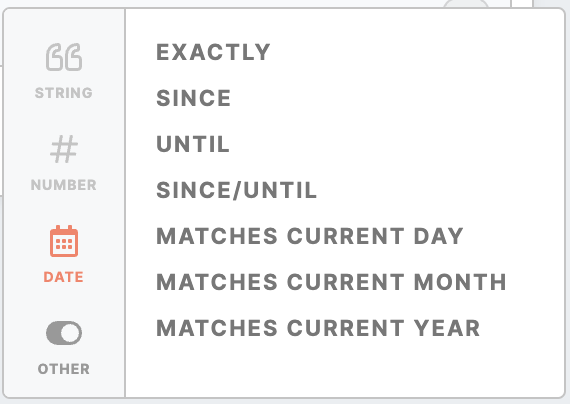Click the left quote mark of the String icon
Image resolution: width=570 pixels, height=404 pixels.
[x=55, y=57]
